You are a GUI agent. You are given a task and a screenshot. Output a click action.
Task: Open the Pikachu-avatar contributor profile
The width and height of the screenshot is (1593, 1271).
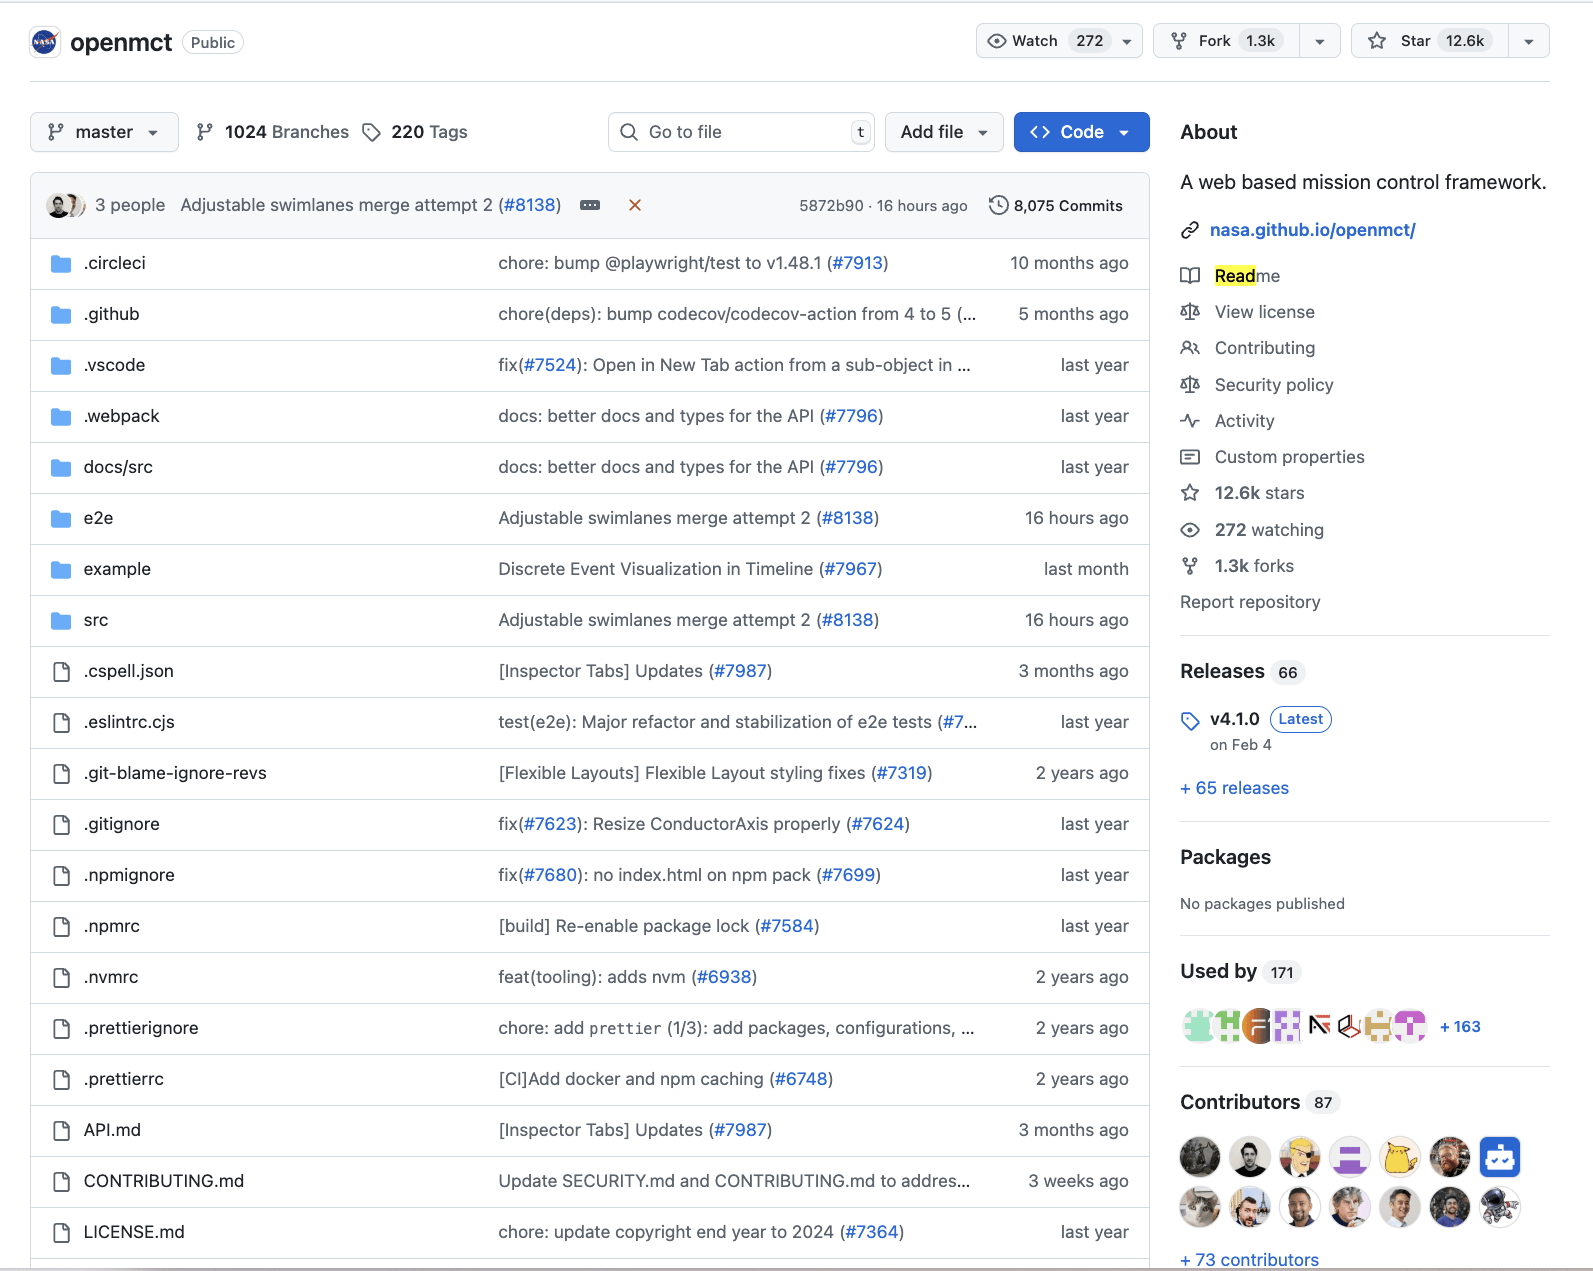pyautogui.click(x=1400, y=1158)
